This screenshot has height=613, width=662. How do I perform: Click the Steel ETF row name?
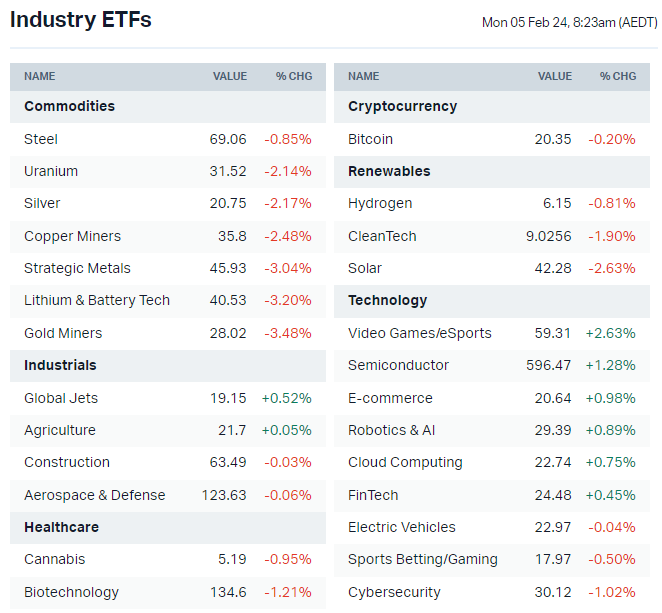pos(41,139)
